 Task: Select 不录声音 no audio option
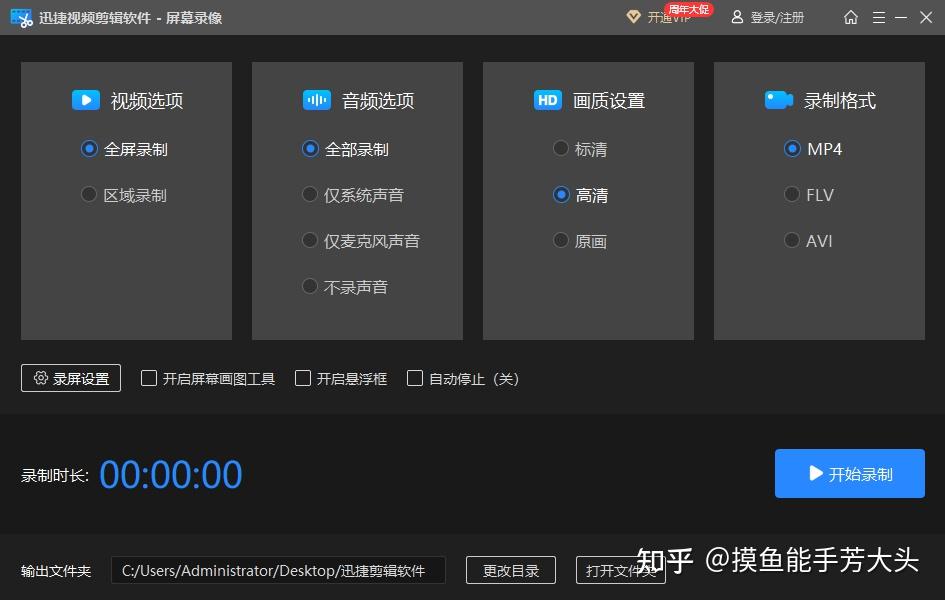point(345,287)
